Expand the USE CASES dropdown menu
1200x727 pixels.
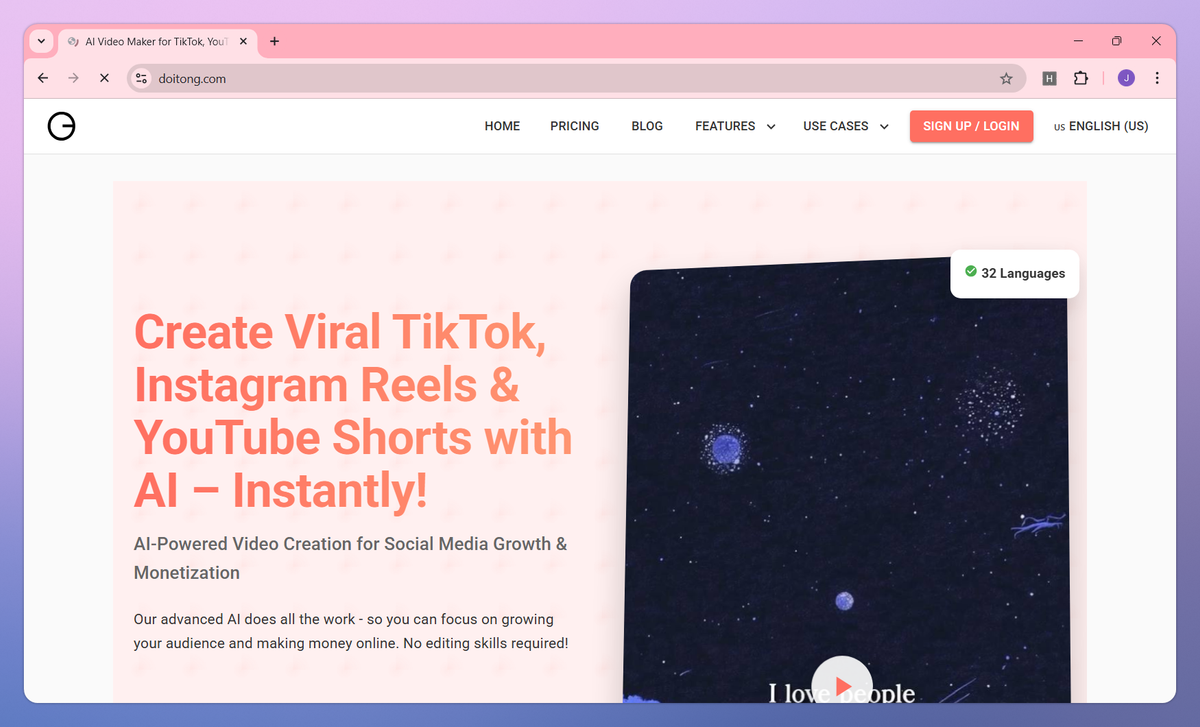click(846, 126)
